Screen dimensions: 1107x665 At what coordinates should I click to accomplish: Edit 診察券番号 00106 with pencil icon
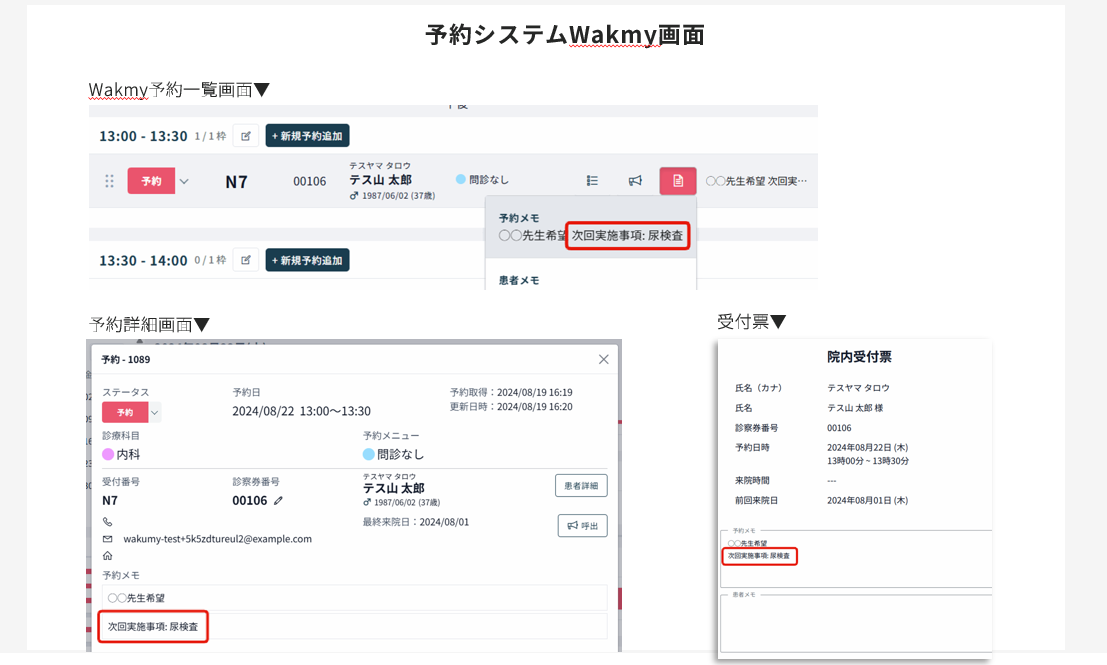(278, 501)
